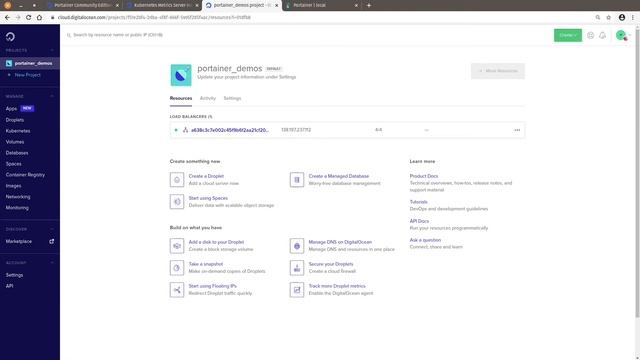Screen dimensions: 640x360
Task: Open Apps in the sidebar
Action: tap(11, 109)
